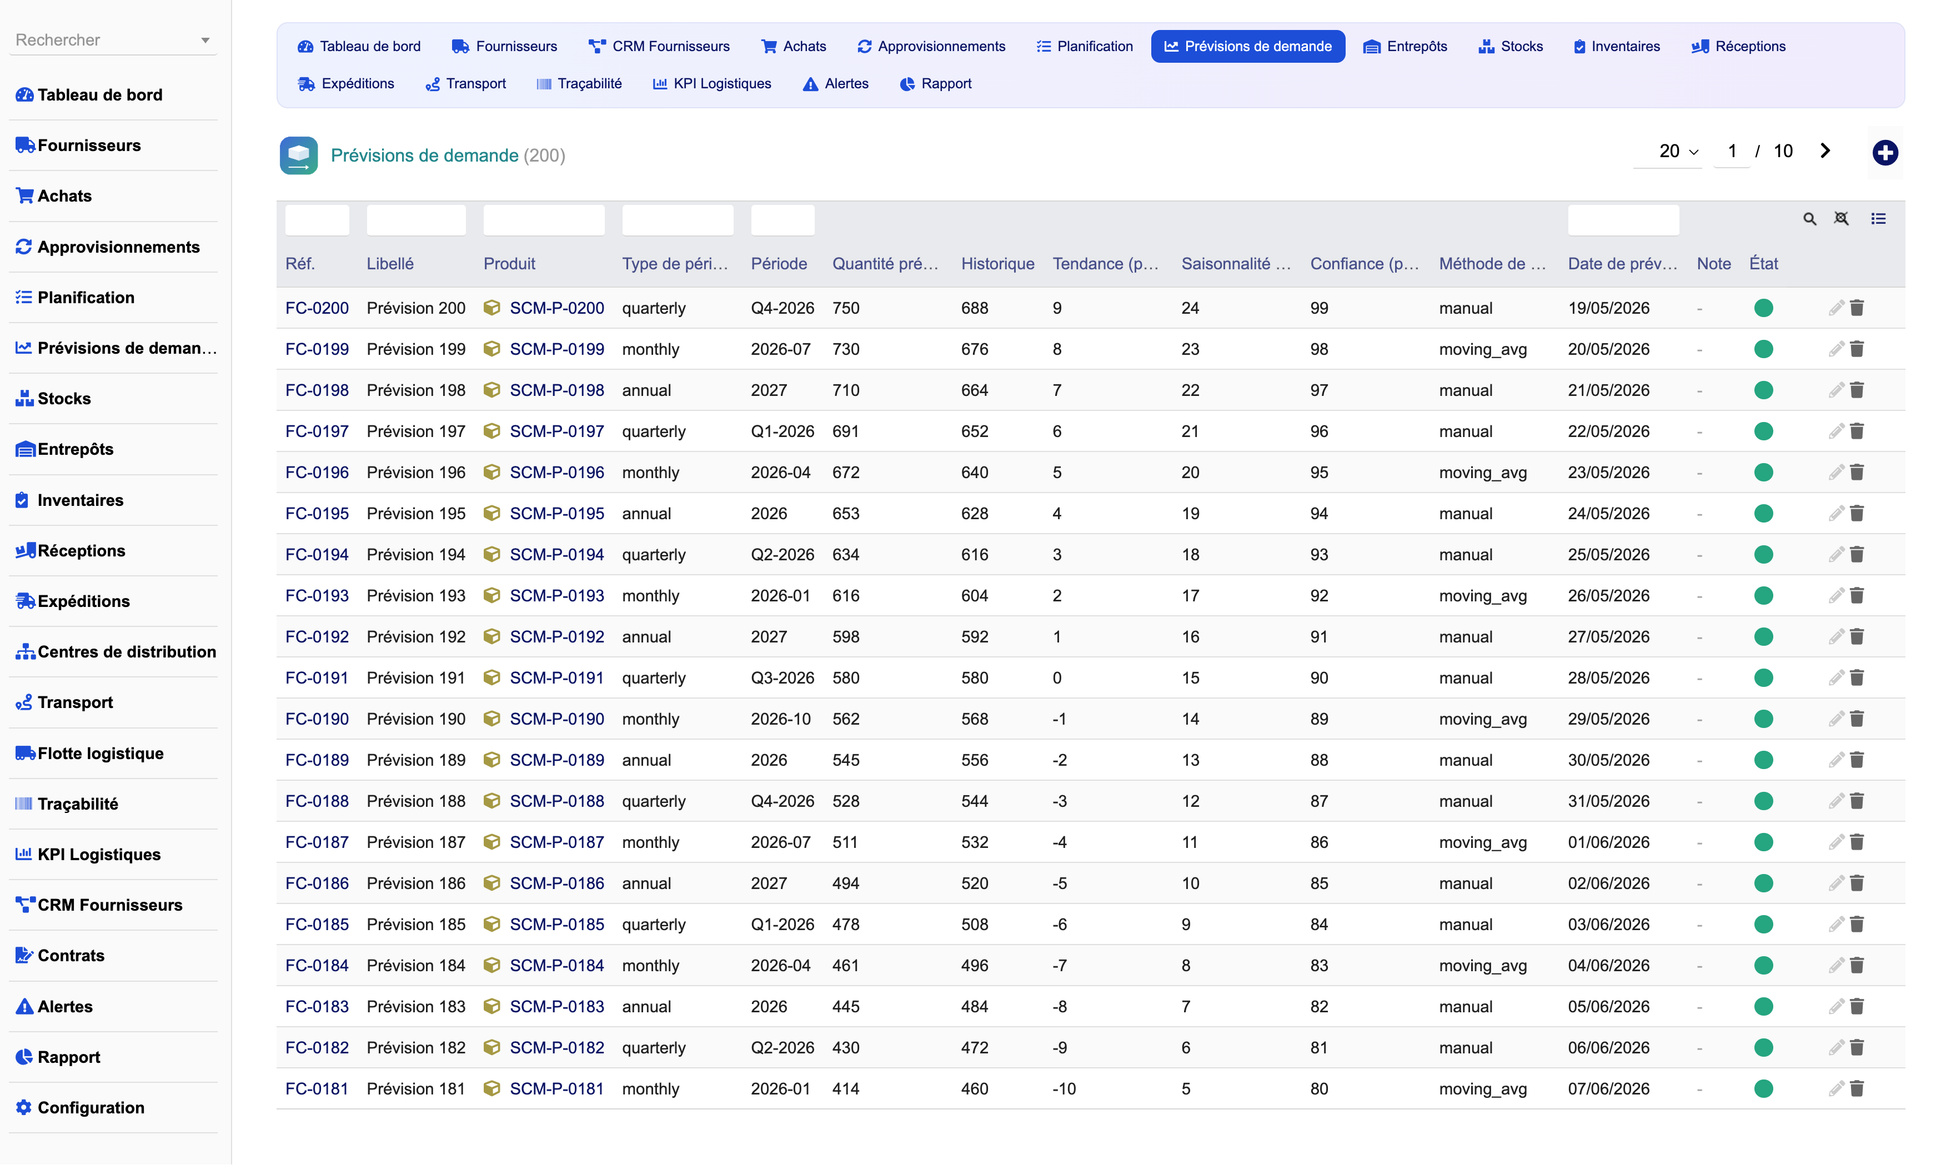This screenshot has width=1946, height=1165.
Task: Click the add new forecast plus icon
Action: [x=1885, y=152]
